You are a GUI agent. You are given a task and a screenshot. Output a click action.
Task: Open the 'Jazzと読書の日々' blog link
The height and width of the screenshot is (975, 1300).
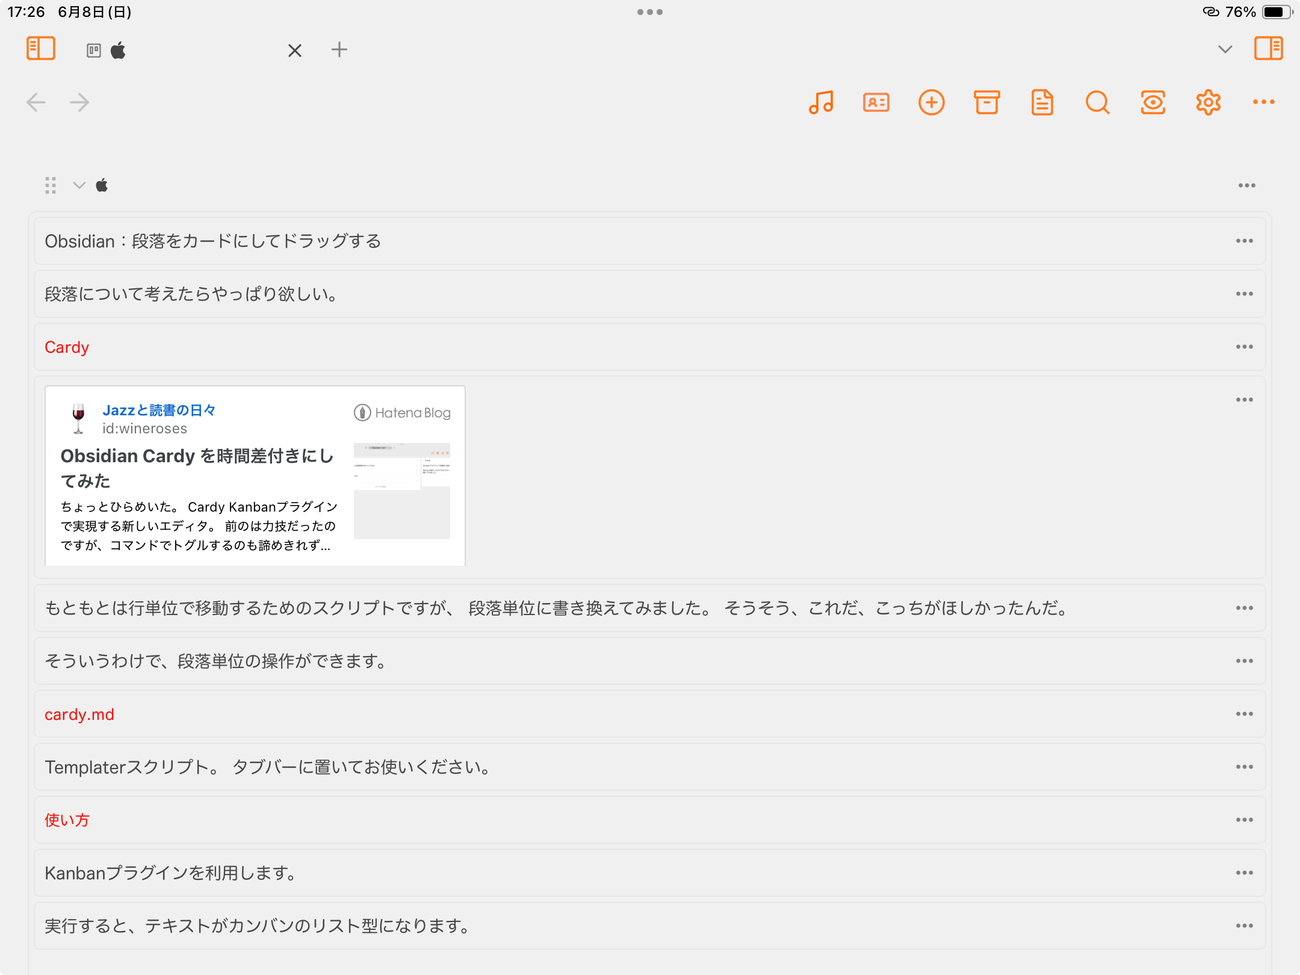(x=159, y=410)
